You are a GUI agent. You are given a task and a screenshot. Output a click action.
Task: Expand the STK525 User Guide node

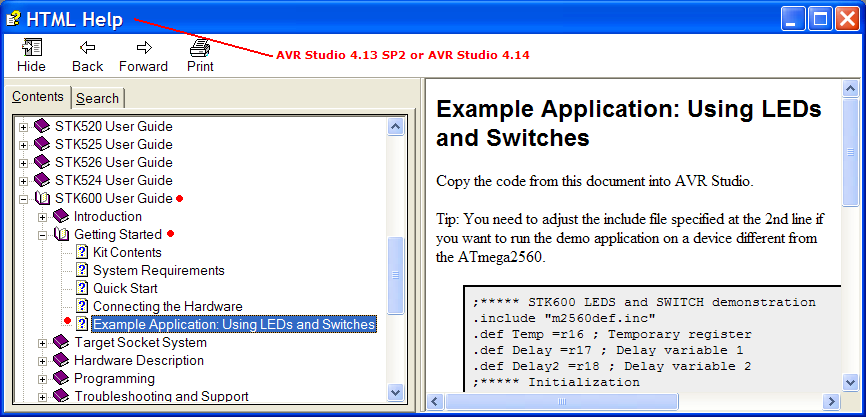click(x=24, y=145)
